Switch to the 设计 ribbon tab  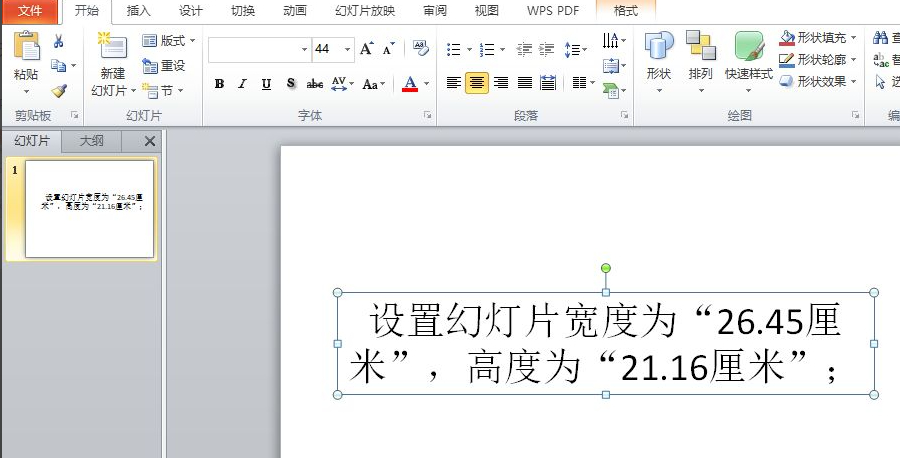[x=191, y=11]
